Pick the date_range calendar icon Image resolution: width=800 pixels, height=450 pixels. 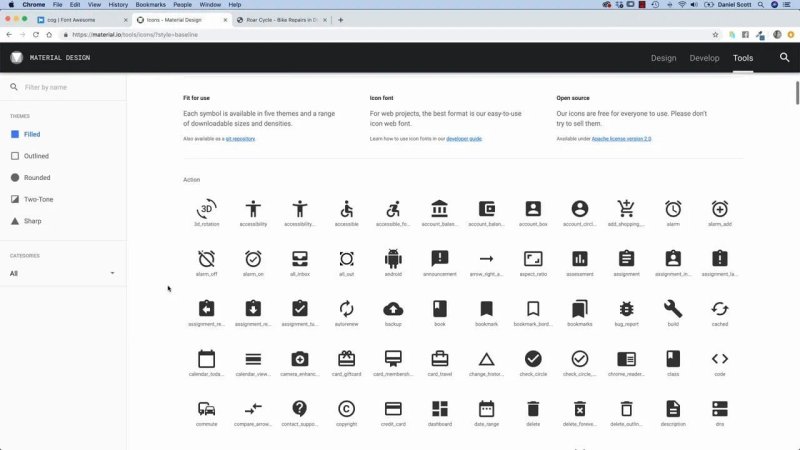coord(486,409)
